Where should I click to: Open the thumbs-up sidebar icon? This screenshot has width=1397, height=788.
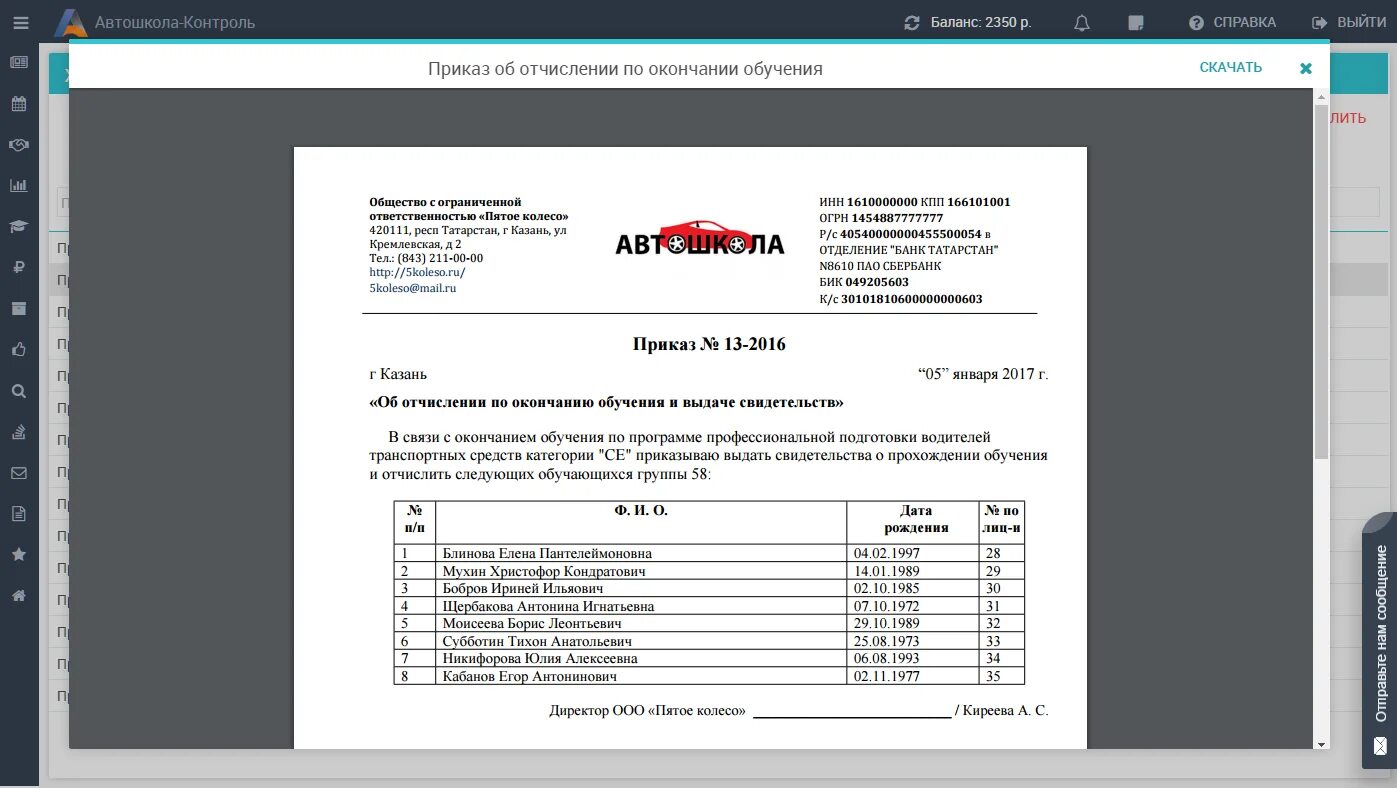tap(19, 349)
